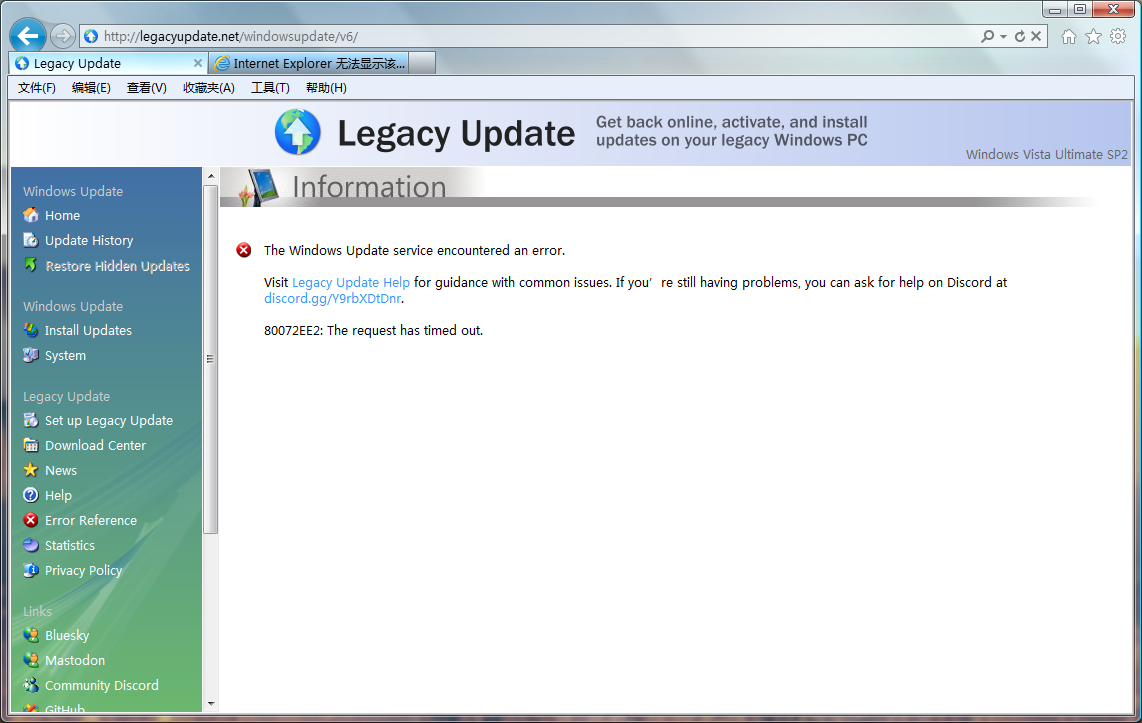The image size is (1142, 723).
Task: Click the browser back arrow button
Action: 28,36
